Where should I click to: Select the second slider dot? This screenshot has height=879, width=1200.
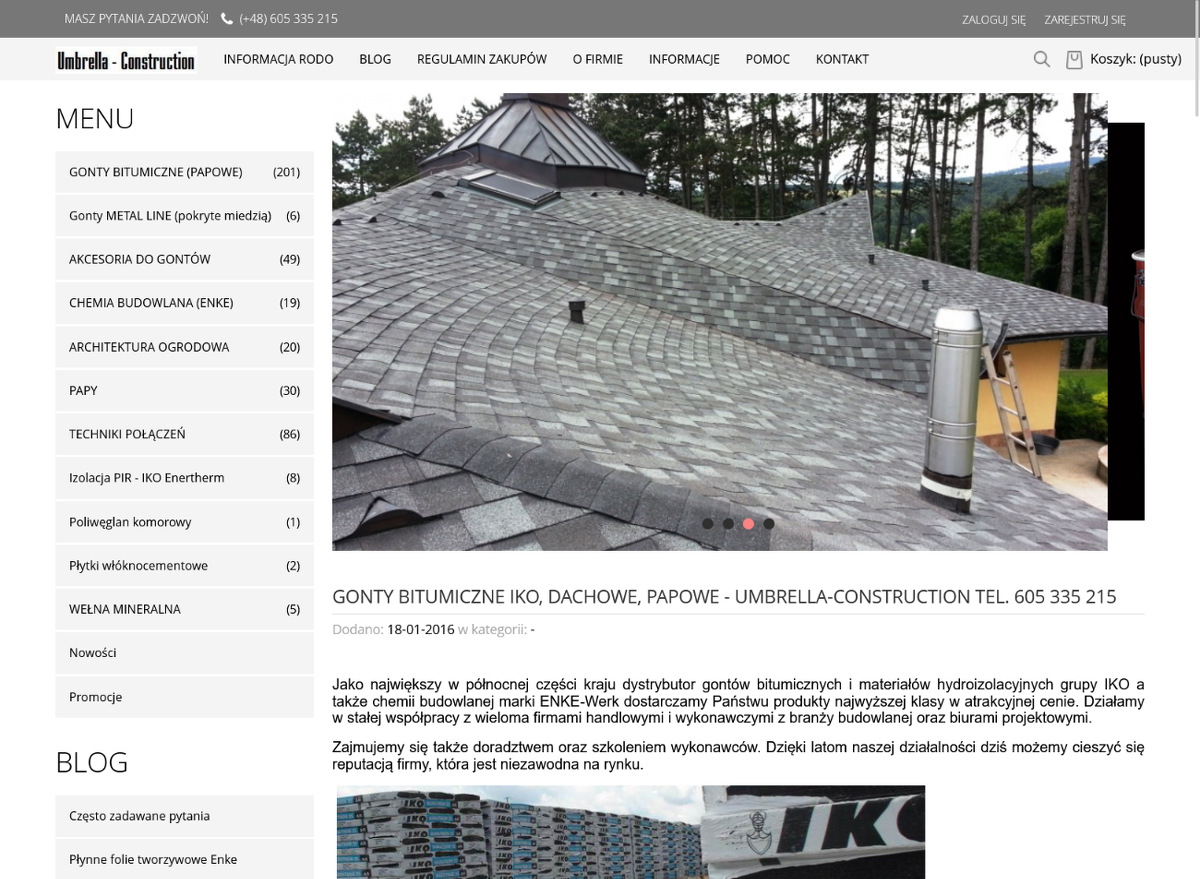[x=728, y=523]
